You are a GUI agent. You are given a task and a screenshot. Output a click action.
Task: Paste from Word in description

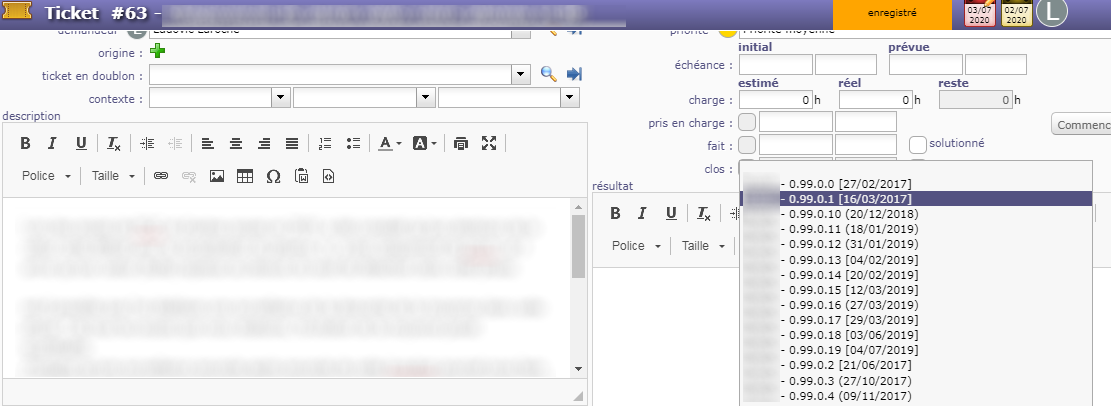coord(301,176)
